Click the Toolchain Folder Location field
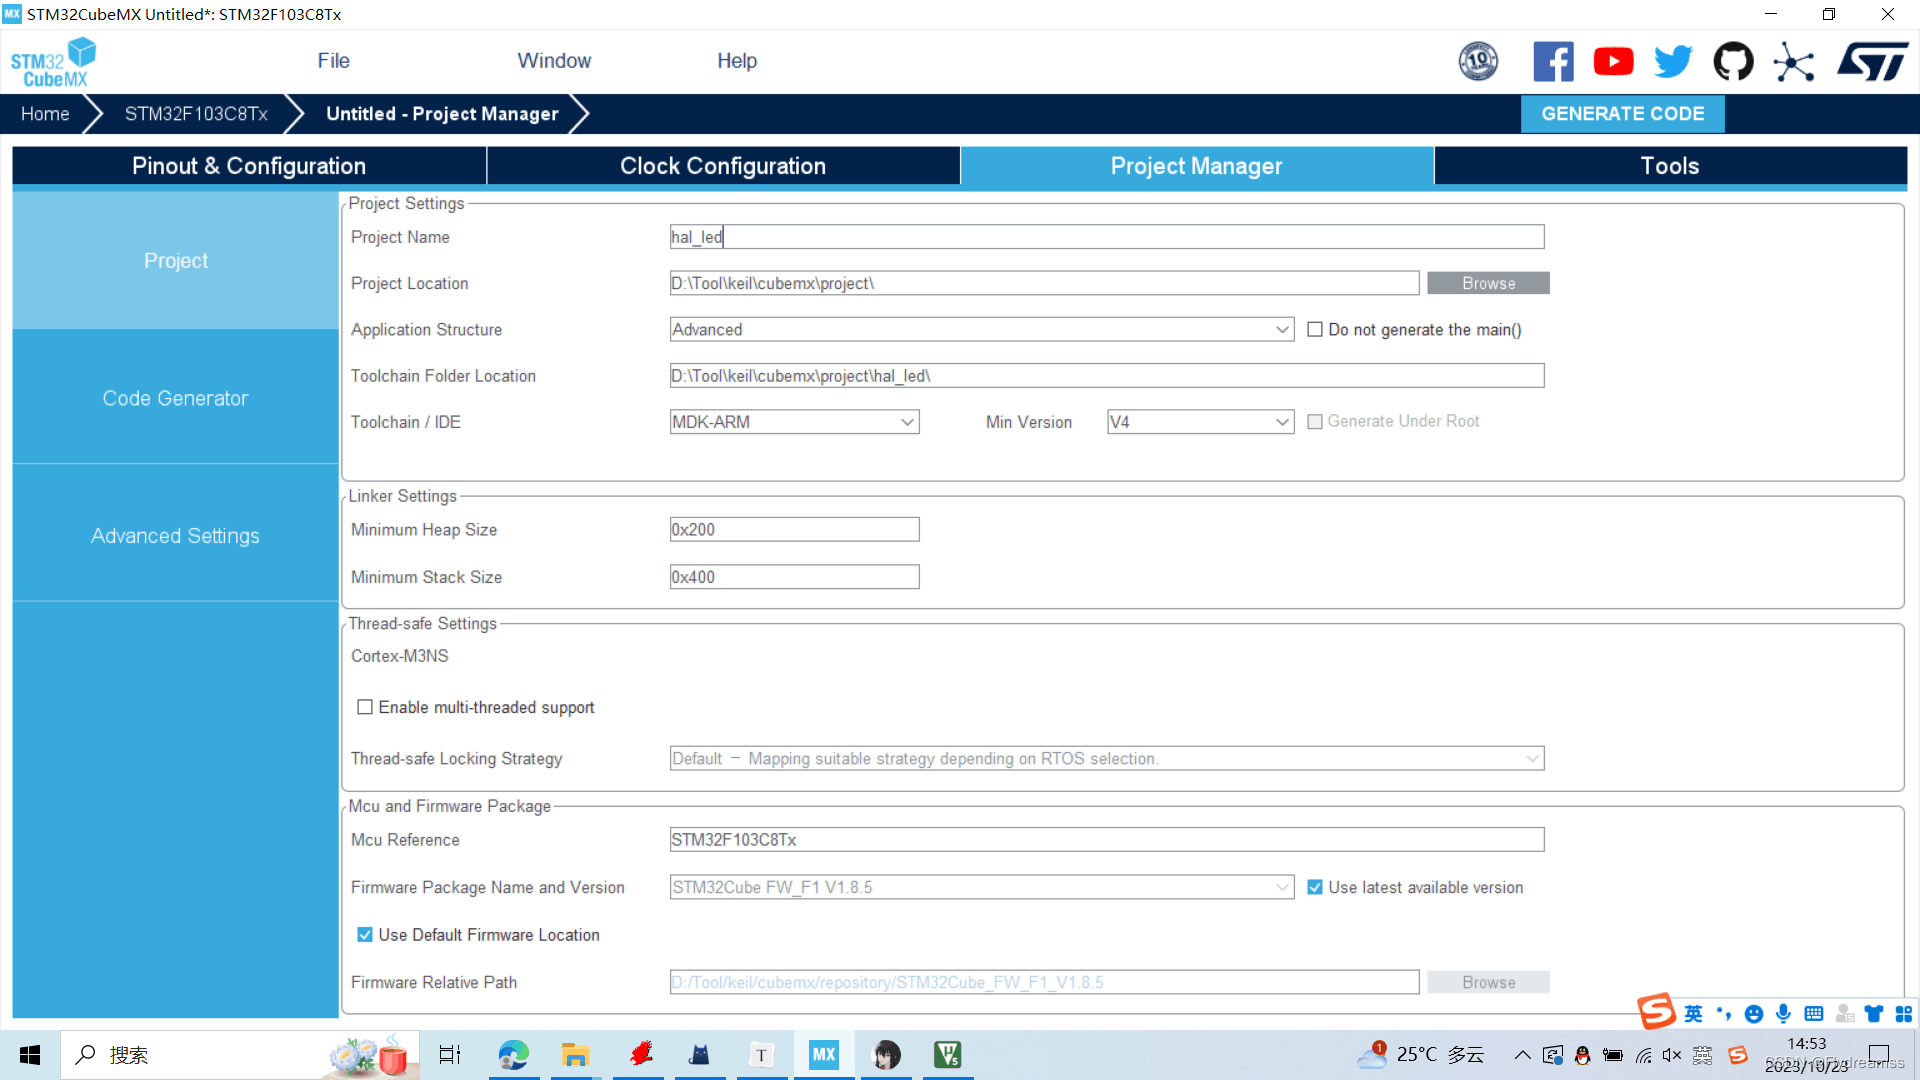 pos(1107,376)
